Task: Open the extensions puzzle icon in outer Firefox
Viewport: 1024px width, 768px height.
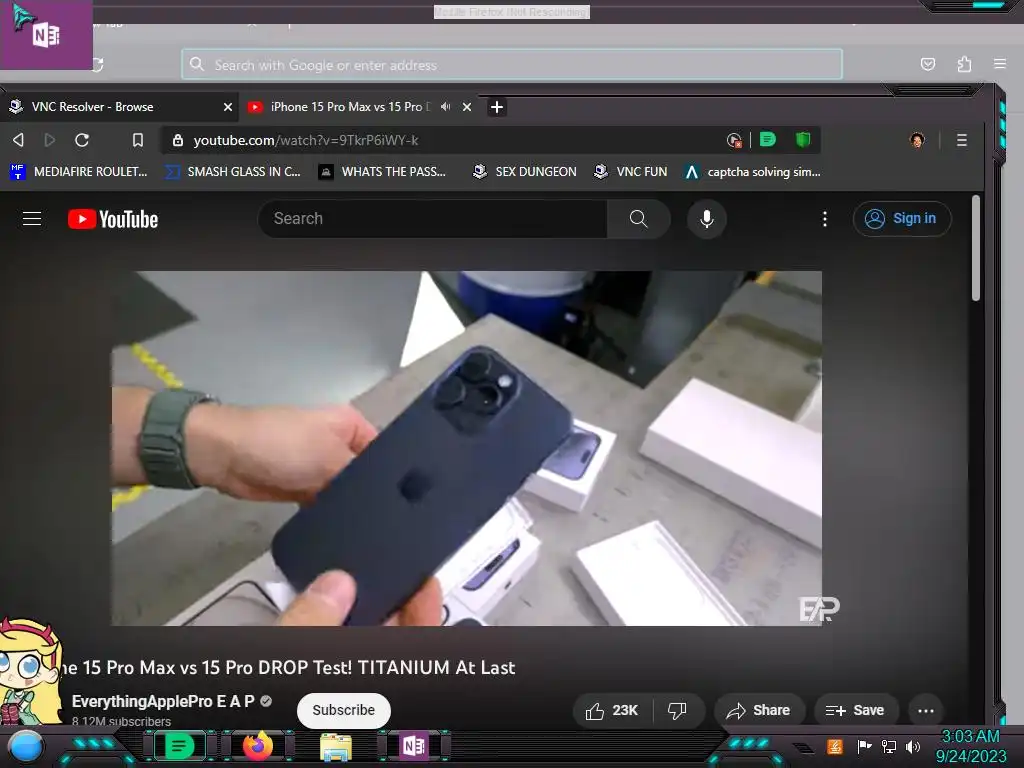Action: [x=964, y=64]
